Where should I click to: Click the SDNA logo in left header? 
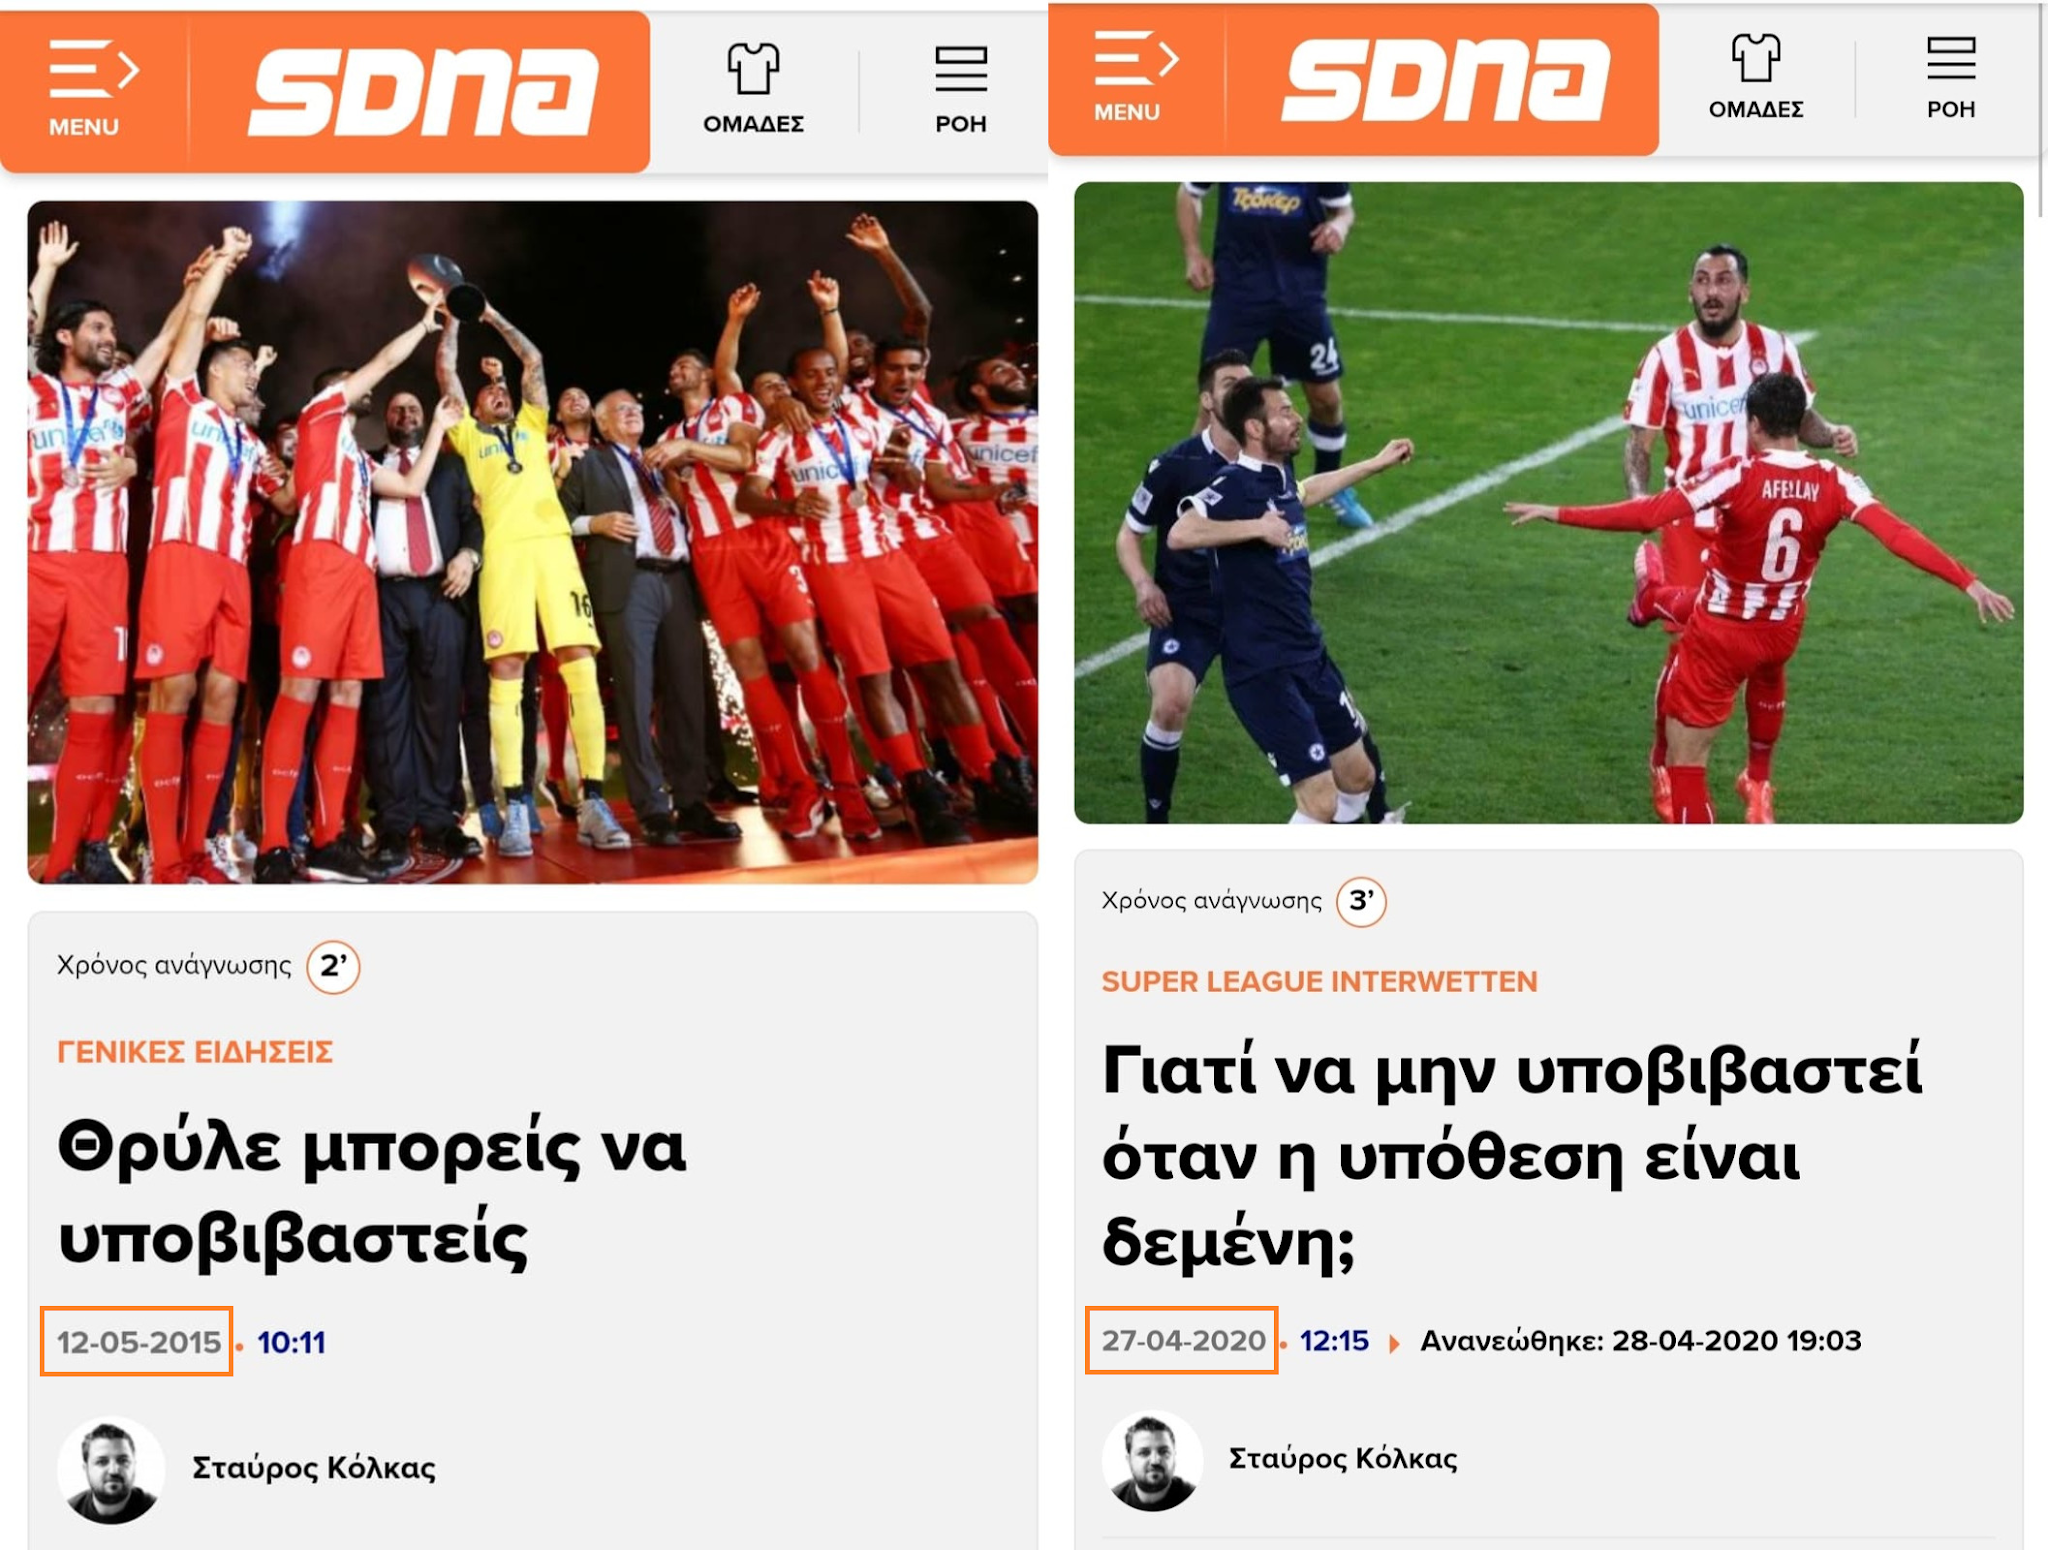[424, 92]
